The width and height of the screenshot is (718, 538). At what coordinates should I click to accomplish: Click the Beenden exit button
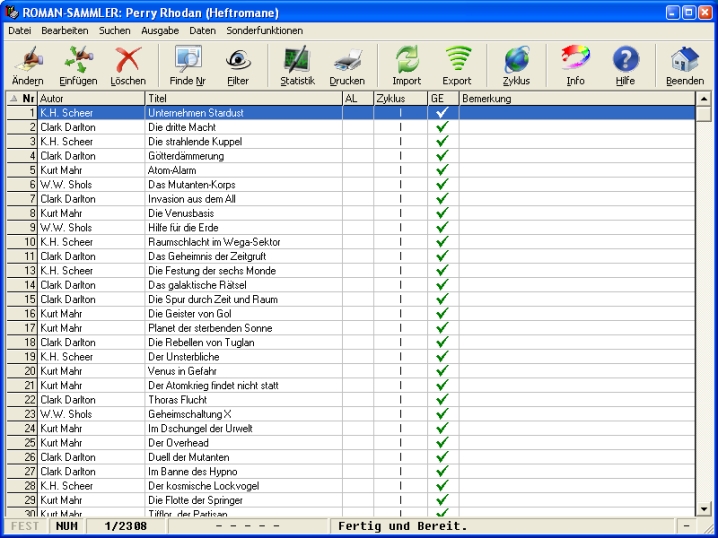685,65
